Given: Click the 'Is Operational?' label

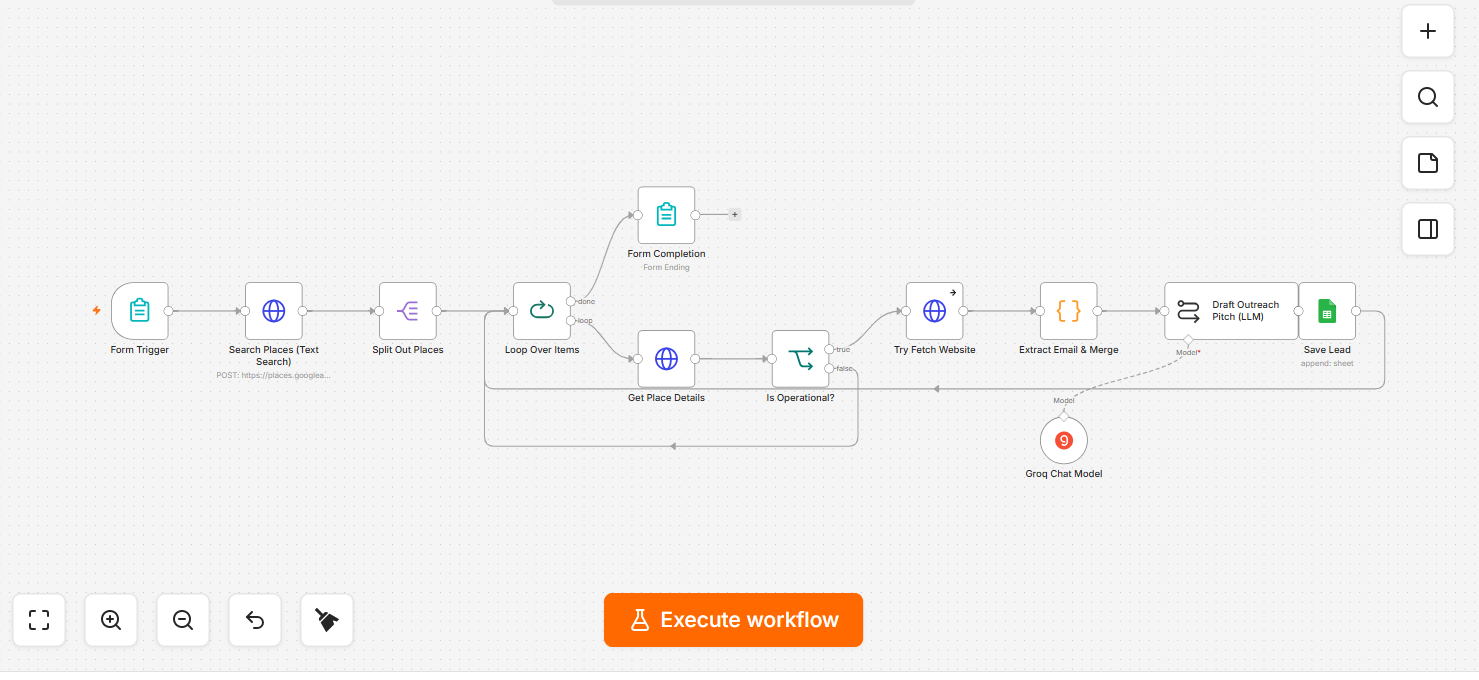Looking at the screenshot, I should coord(800,397).
